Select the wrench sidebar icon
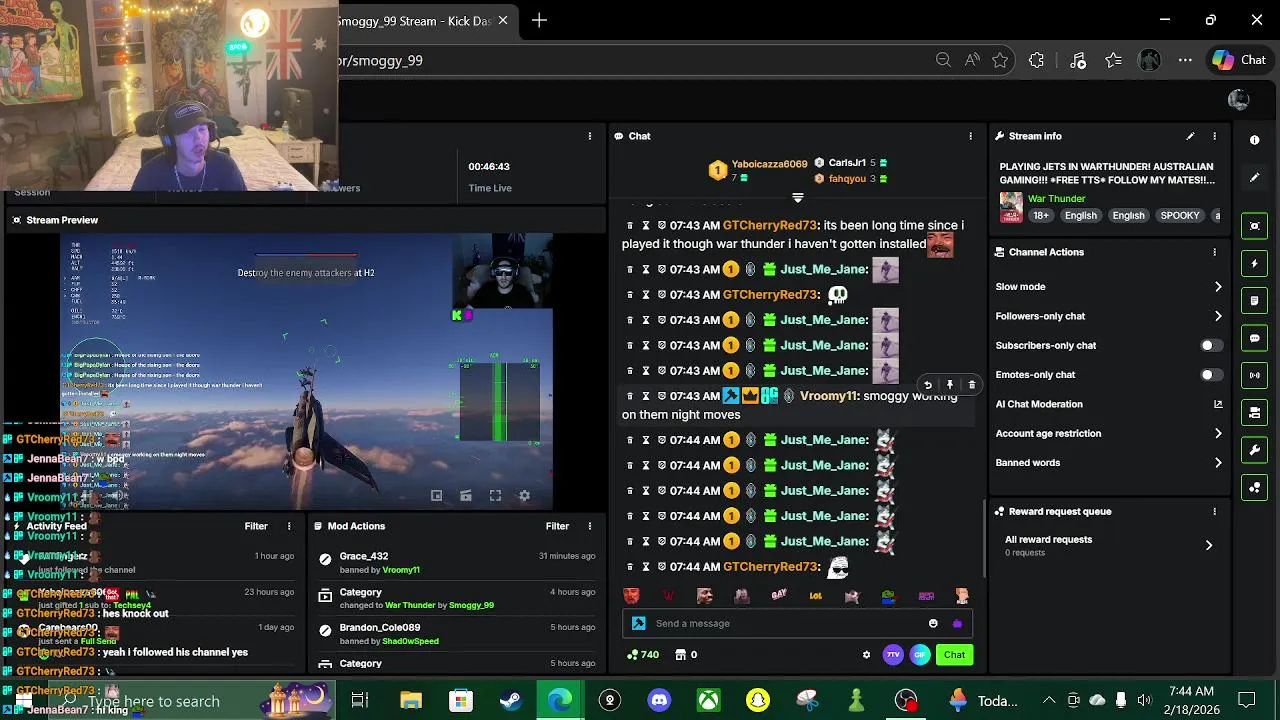The image size is (1280, 720). pyautogui.click(x=1254, y=450)
